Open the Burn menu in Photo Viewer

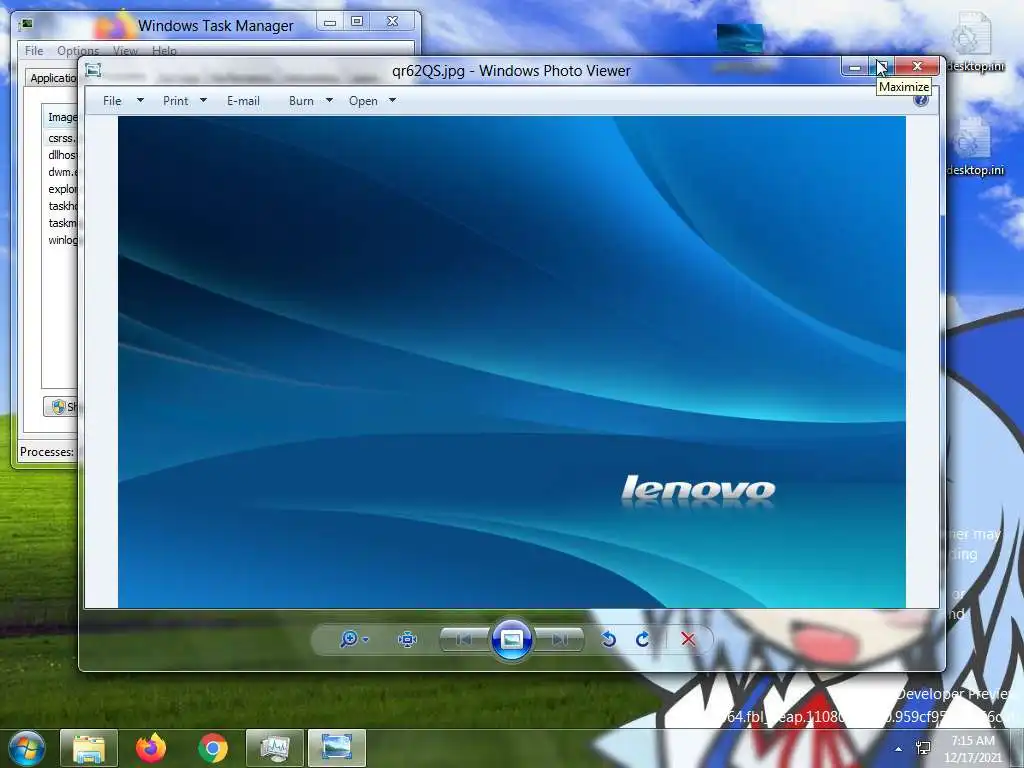click(x=301, y=101)
